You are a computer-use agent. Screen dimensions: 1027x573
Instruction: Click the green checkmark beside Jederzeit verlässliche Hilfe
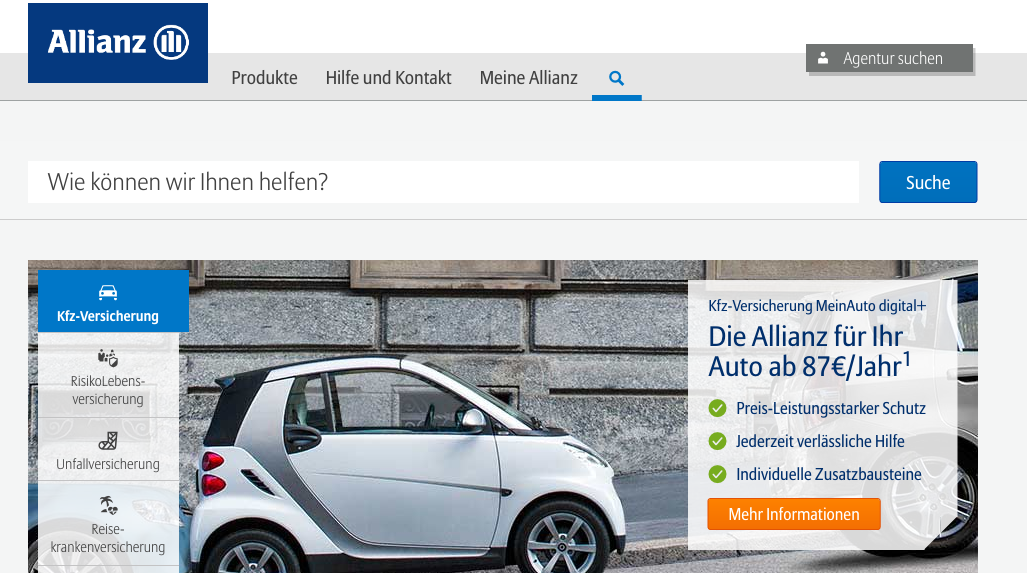tap(717, 441)
